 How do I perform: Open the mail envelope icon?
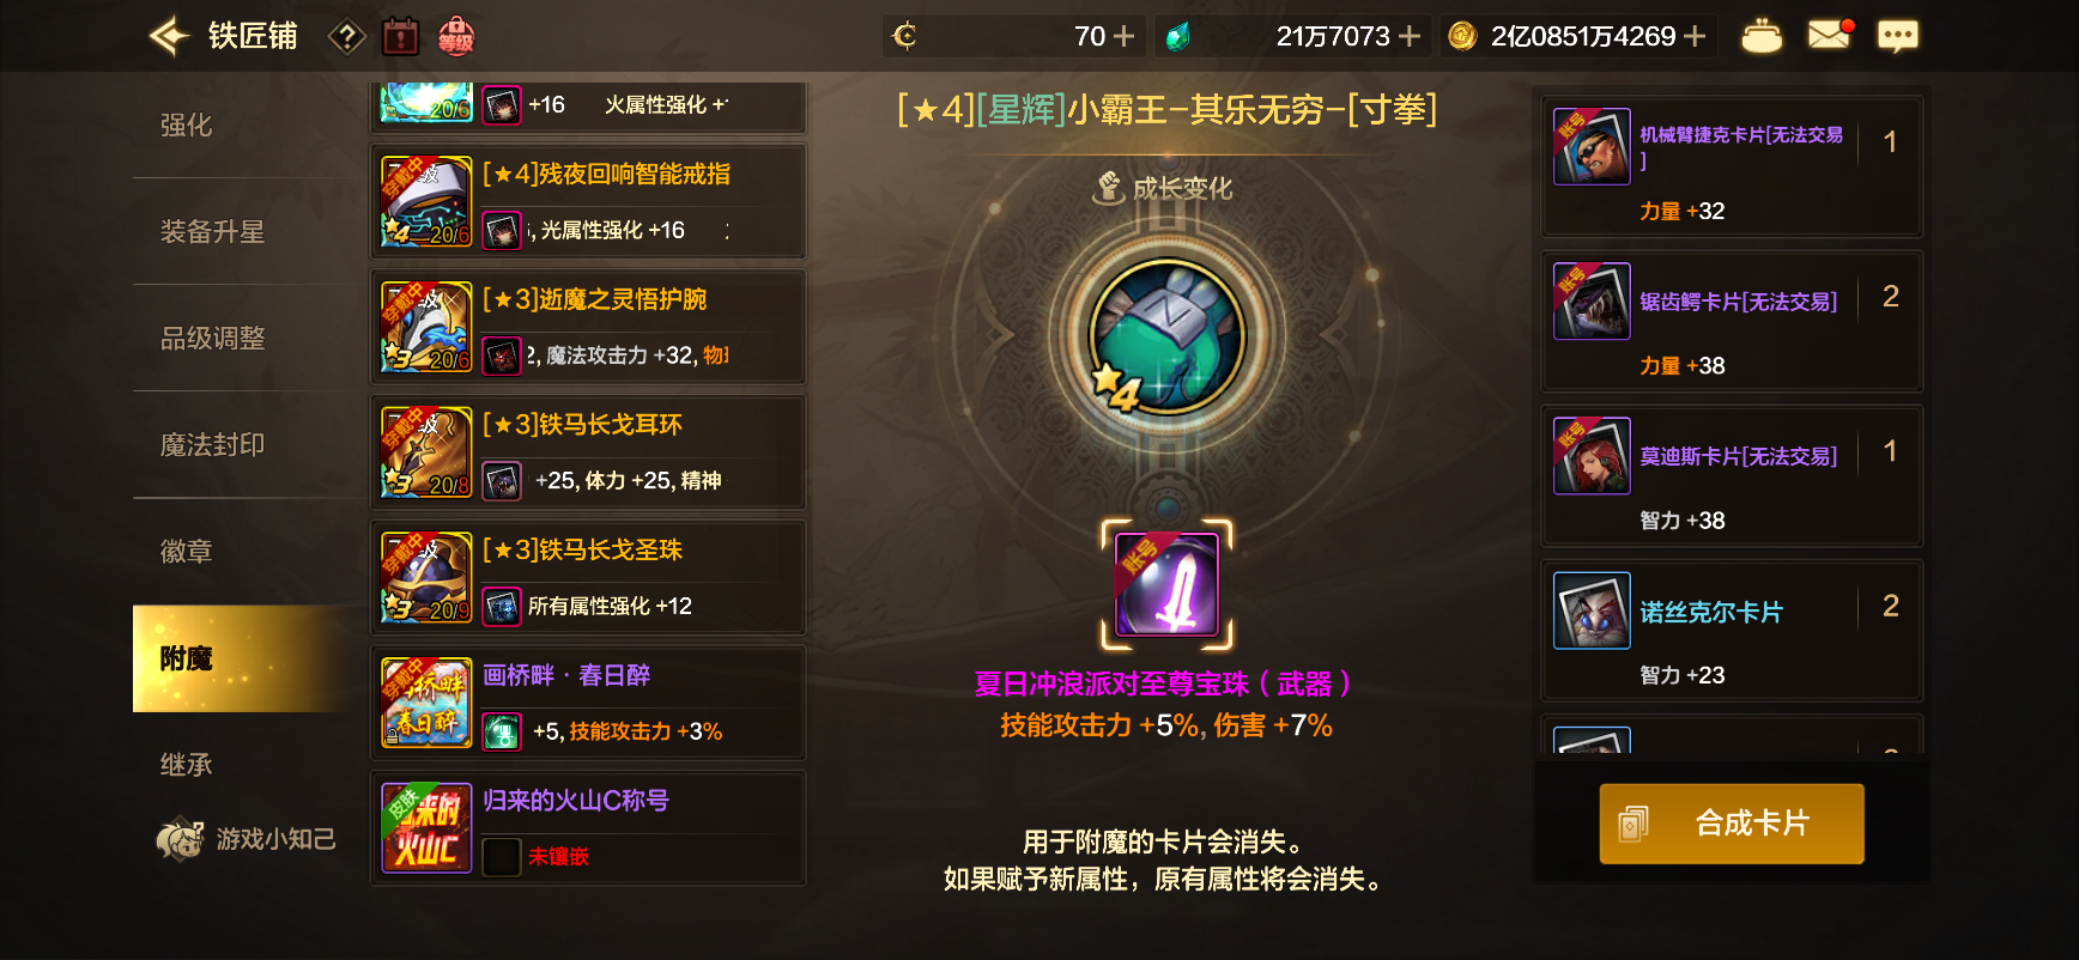pos(1830,35)
